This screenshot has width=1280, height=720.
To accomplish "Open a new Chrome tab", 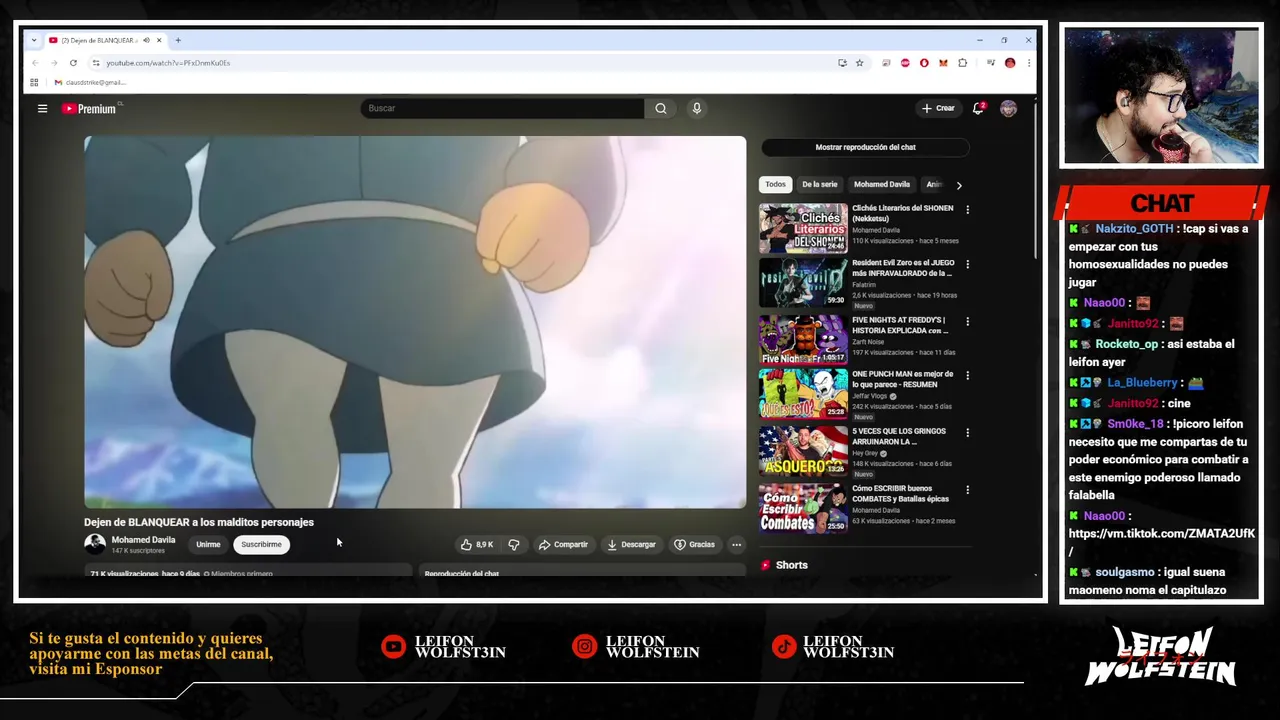I will pos(178,40).
